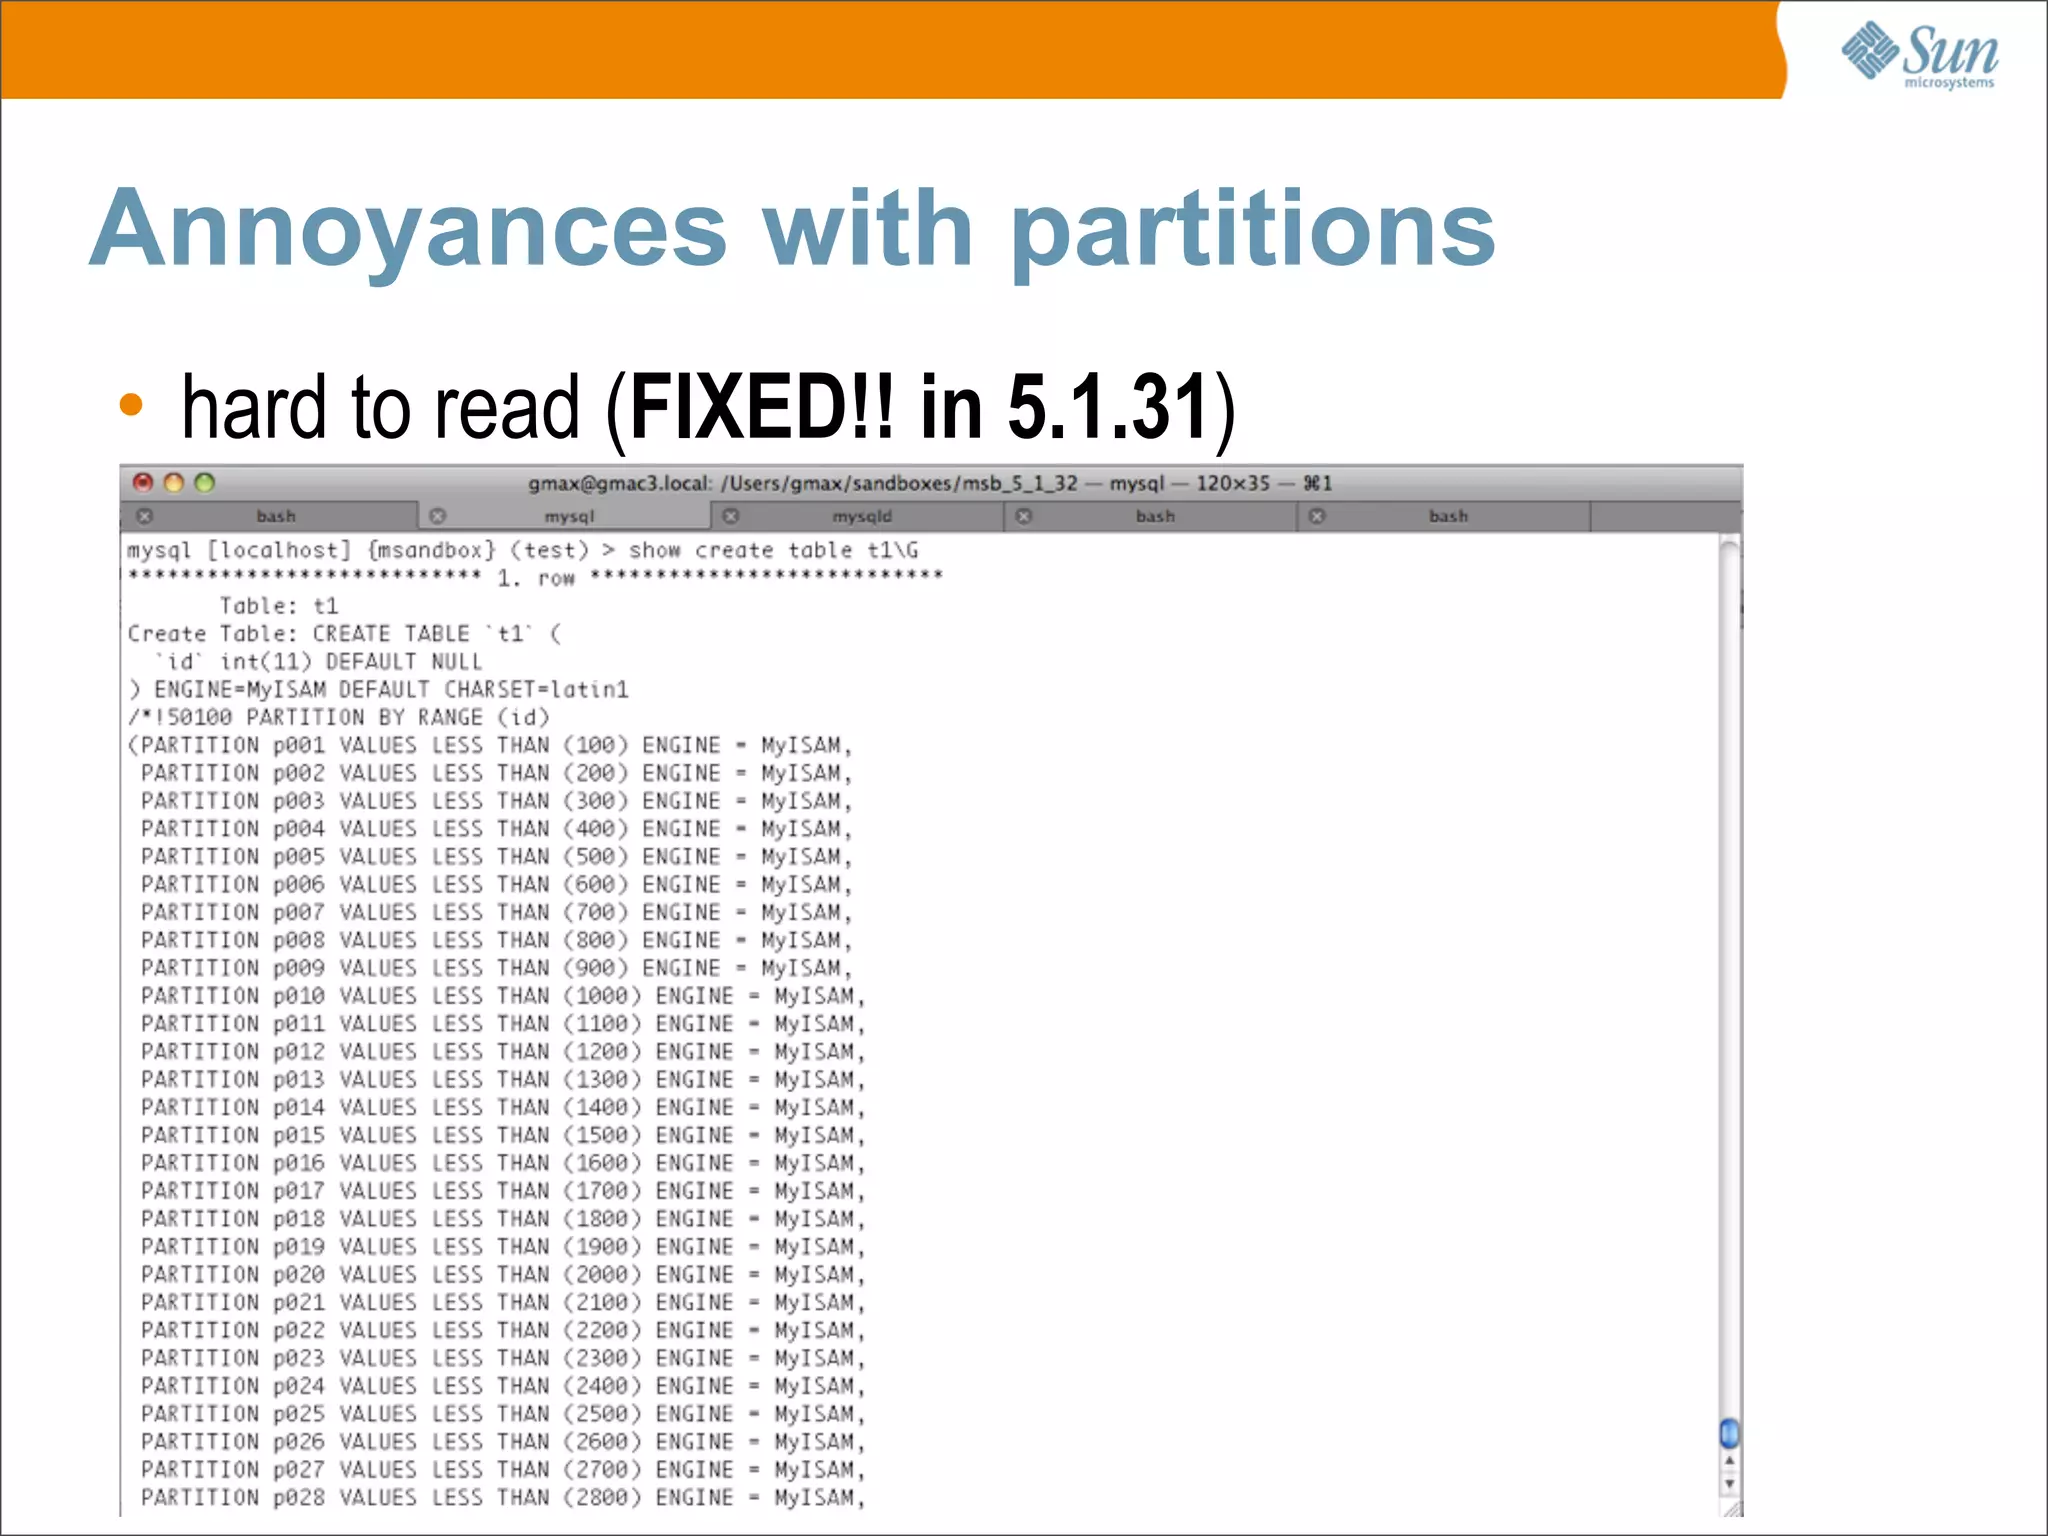Click the '1. row' separator line
This screenshot has width=2048, height=1536.
(x=535, y=577)
